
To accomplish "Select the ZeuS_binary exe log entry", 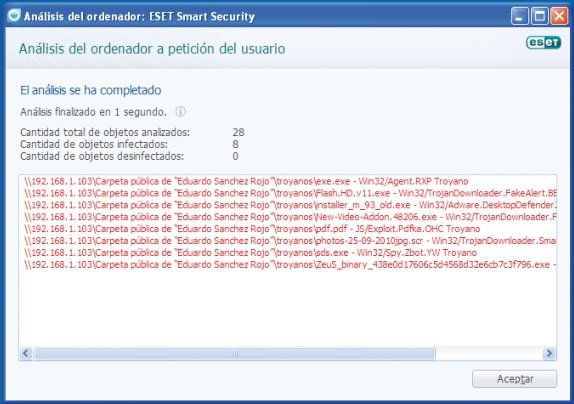I will (290, 264).
